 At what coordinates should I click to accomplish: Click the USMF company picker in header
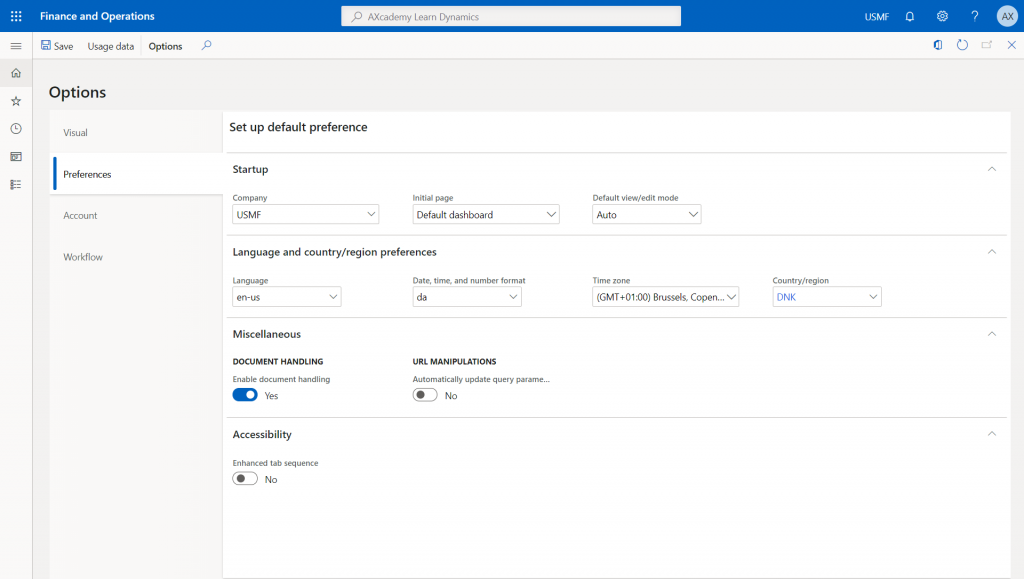click(x=876, y=16)
